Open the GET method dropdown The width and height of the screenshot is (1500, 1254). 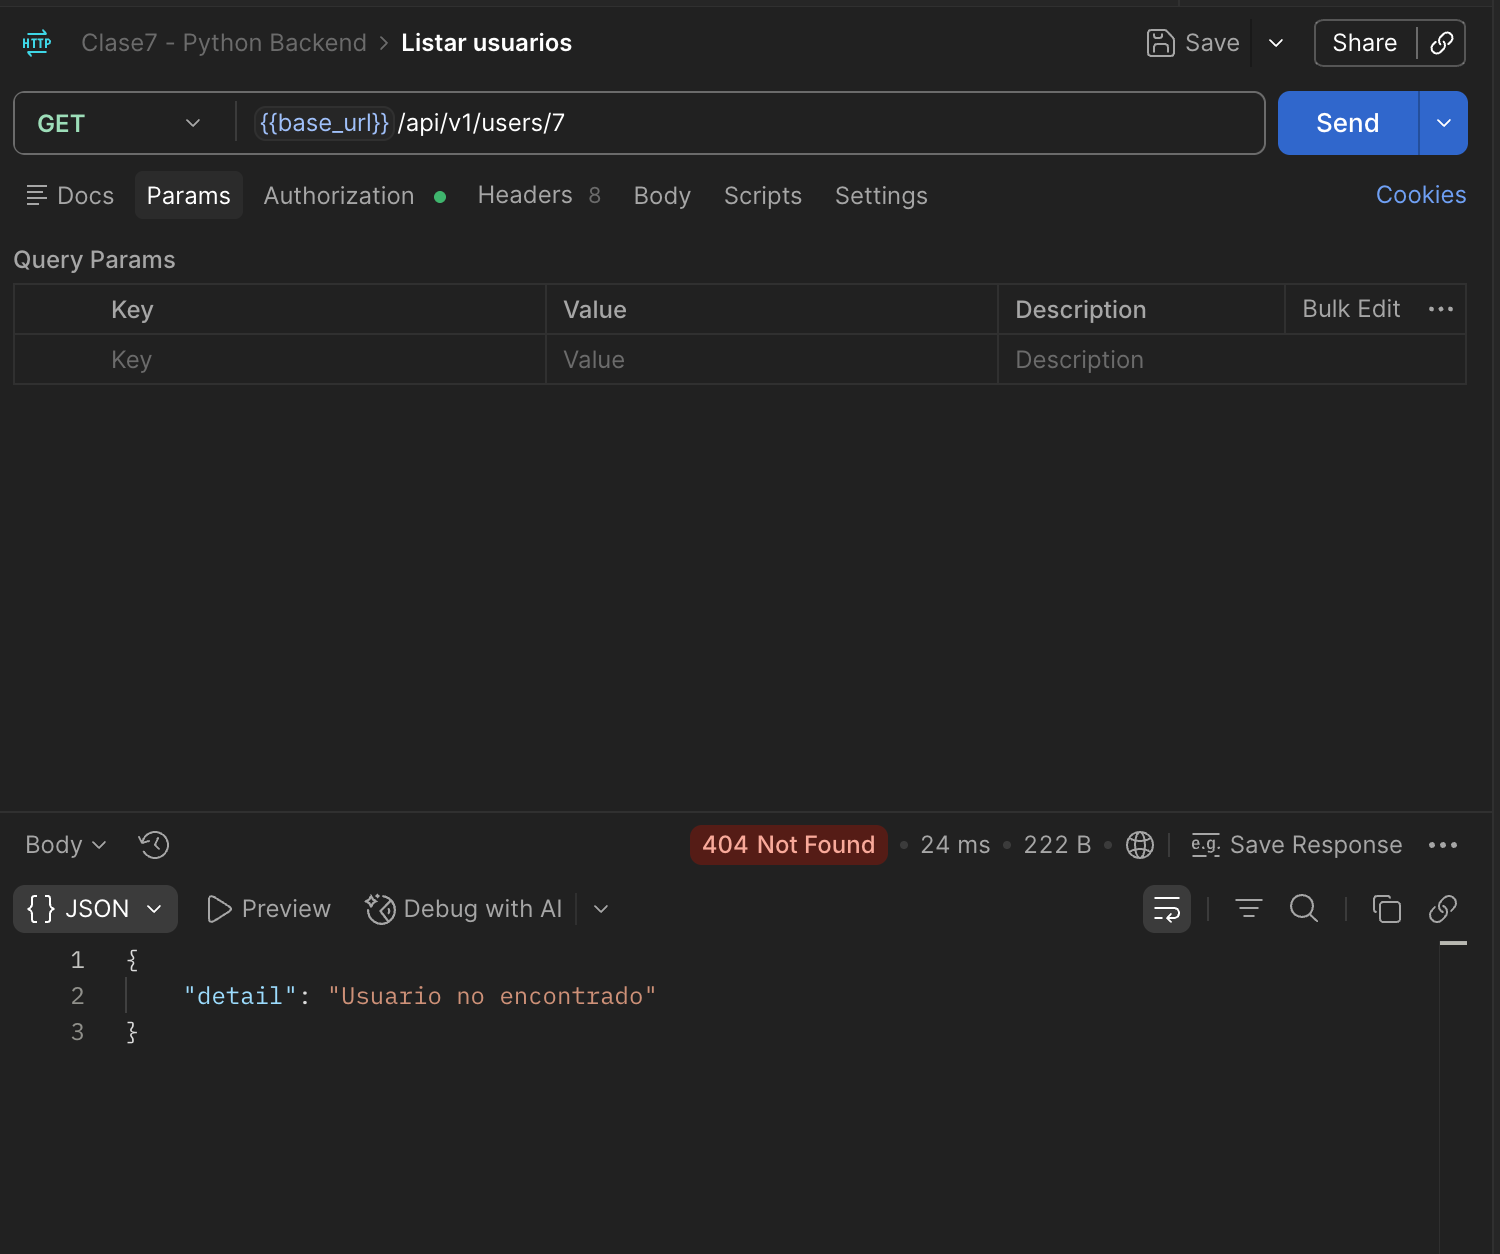pyautogui.click(x=120, y=123)
